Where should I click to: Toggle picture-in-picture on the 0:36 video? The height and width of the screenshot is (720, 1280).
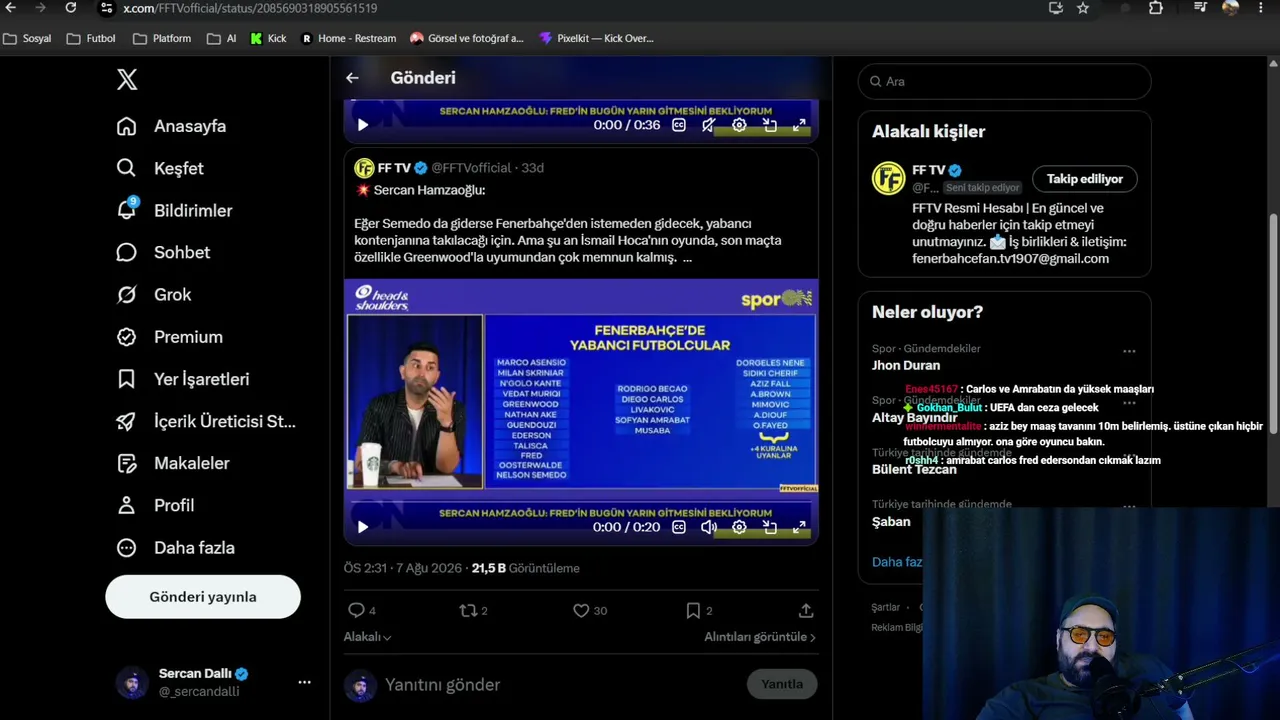pos(770,125)
